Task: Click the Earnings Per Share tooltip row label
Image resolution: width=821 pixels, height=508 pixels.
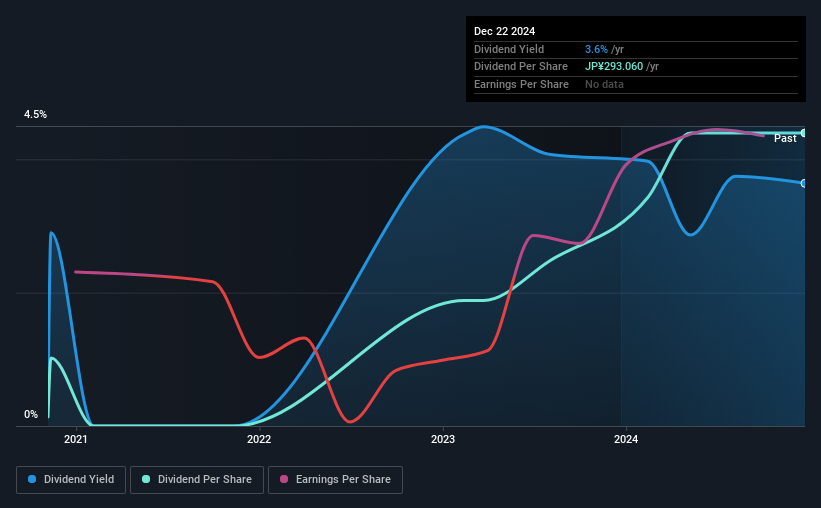Action: (521, 84)
